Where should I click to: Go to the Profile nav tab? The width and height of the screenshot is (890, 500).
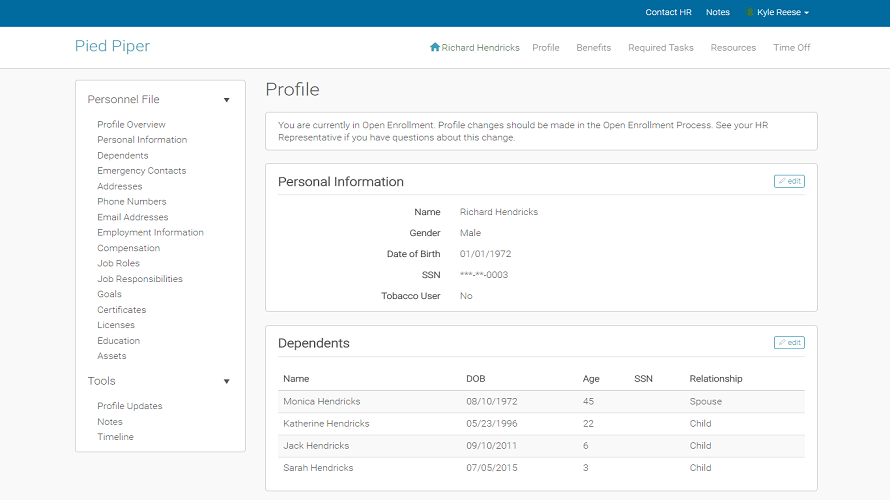[545, 48]
